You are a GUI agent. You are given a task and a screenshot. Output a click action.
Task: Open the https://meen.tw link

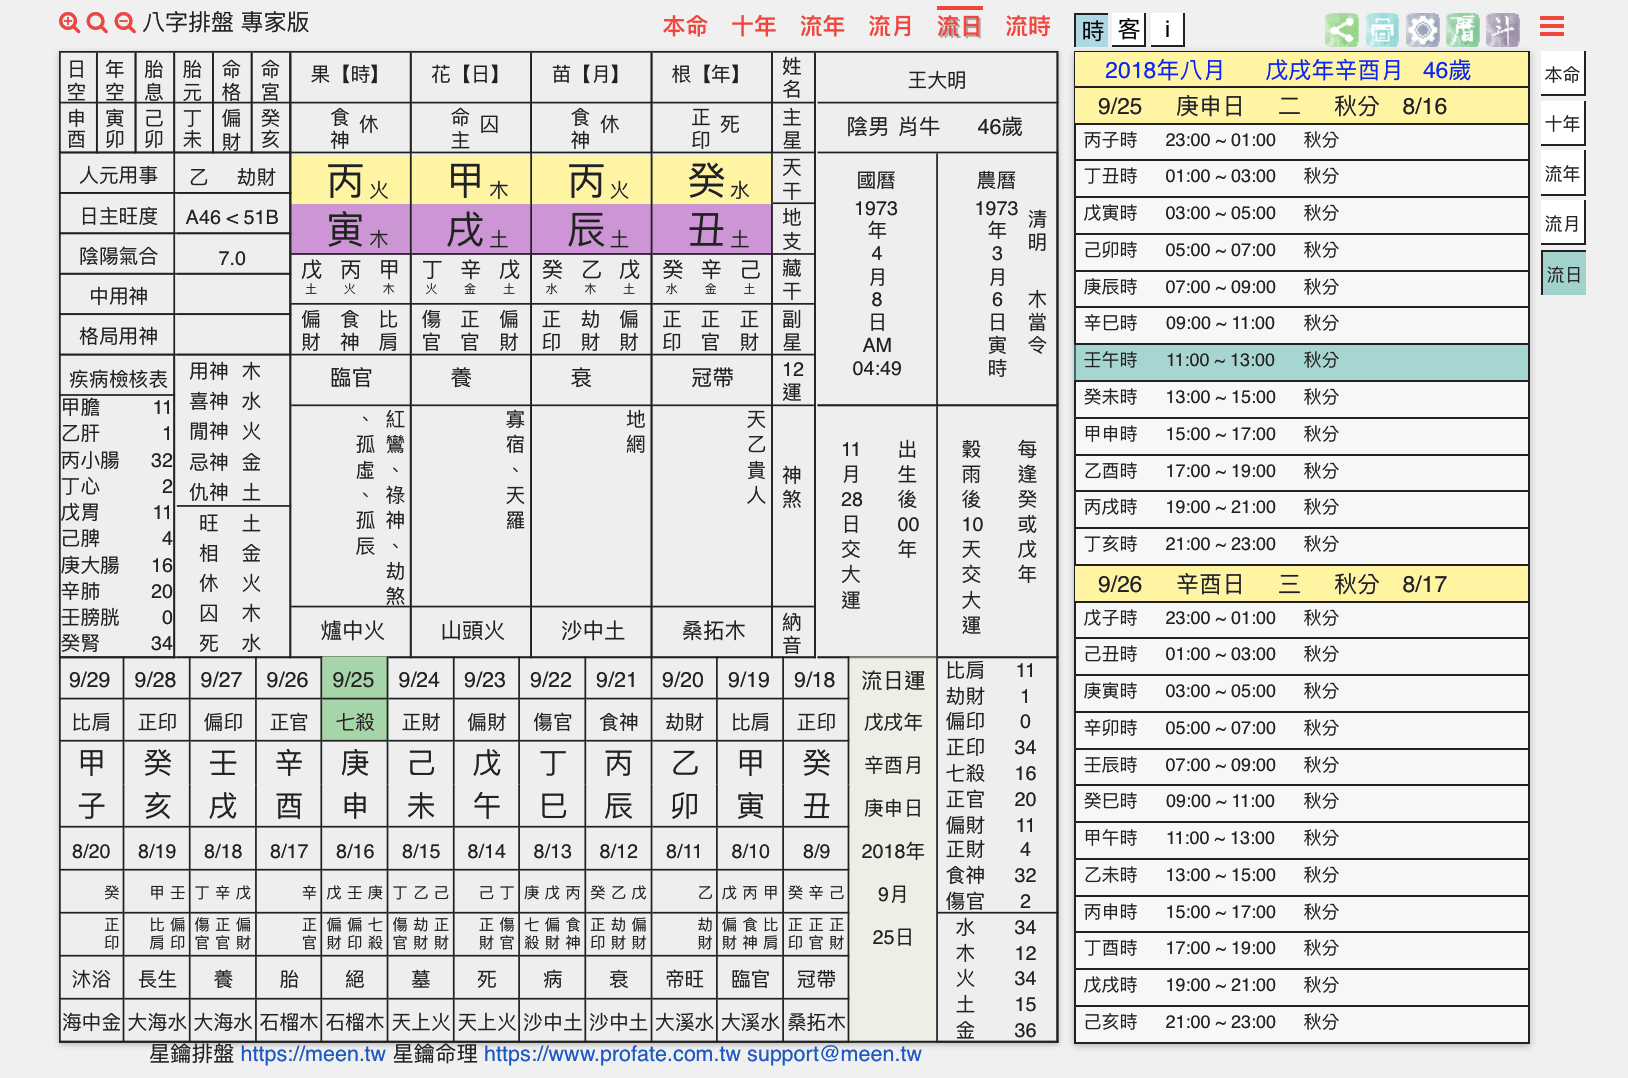[313, 1054]
